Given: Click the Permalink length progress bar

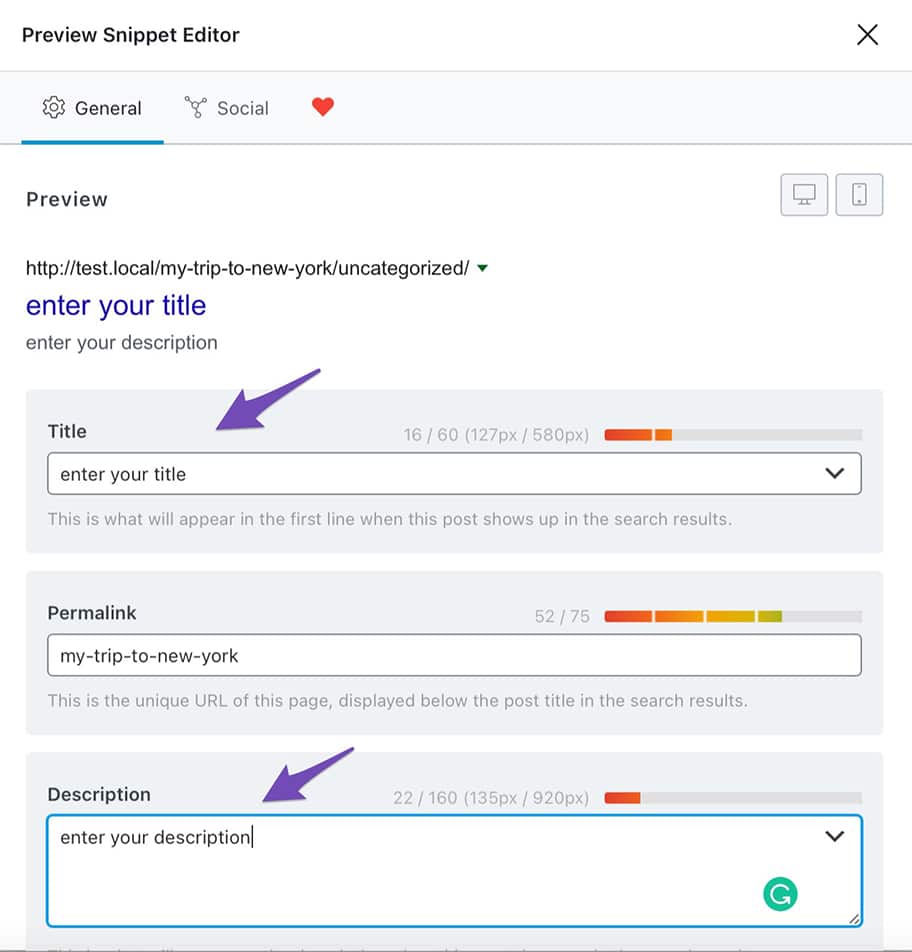Looking at the screenshot, I should pos(733,616).
